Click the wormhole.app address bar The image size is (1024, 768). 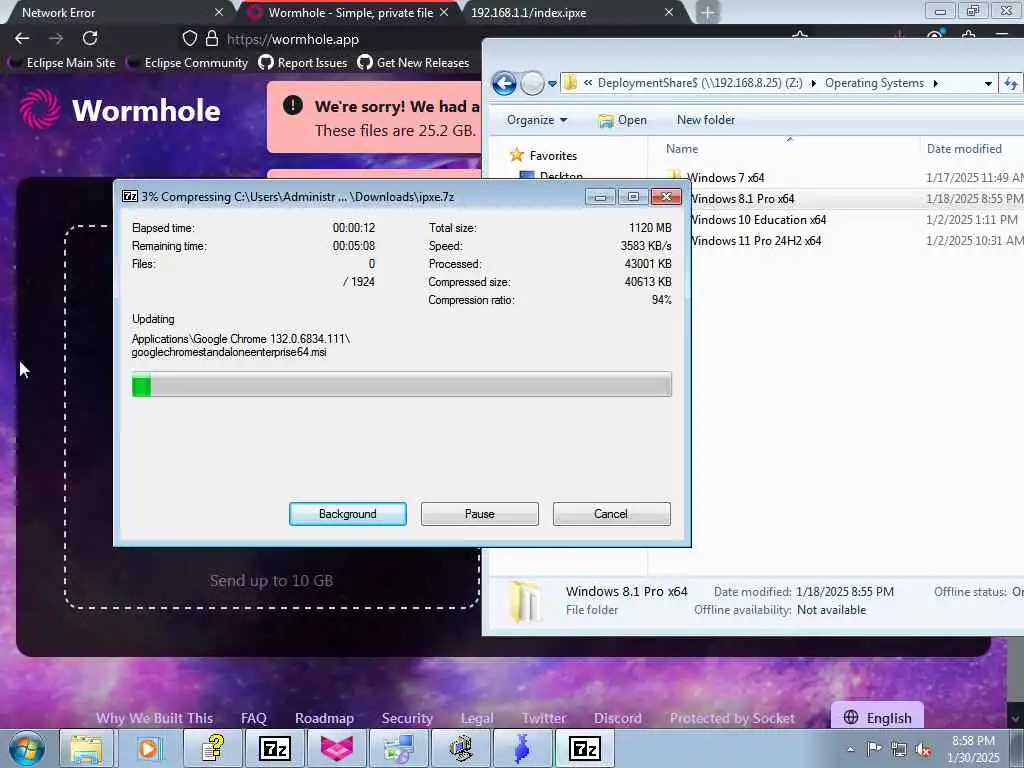coord(293,39)
